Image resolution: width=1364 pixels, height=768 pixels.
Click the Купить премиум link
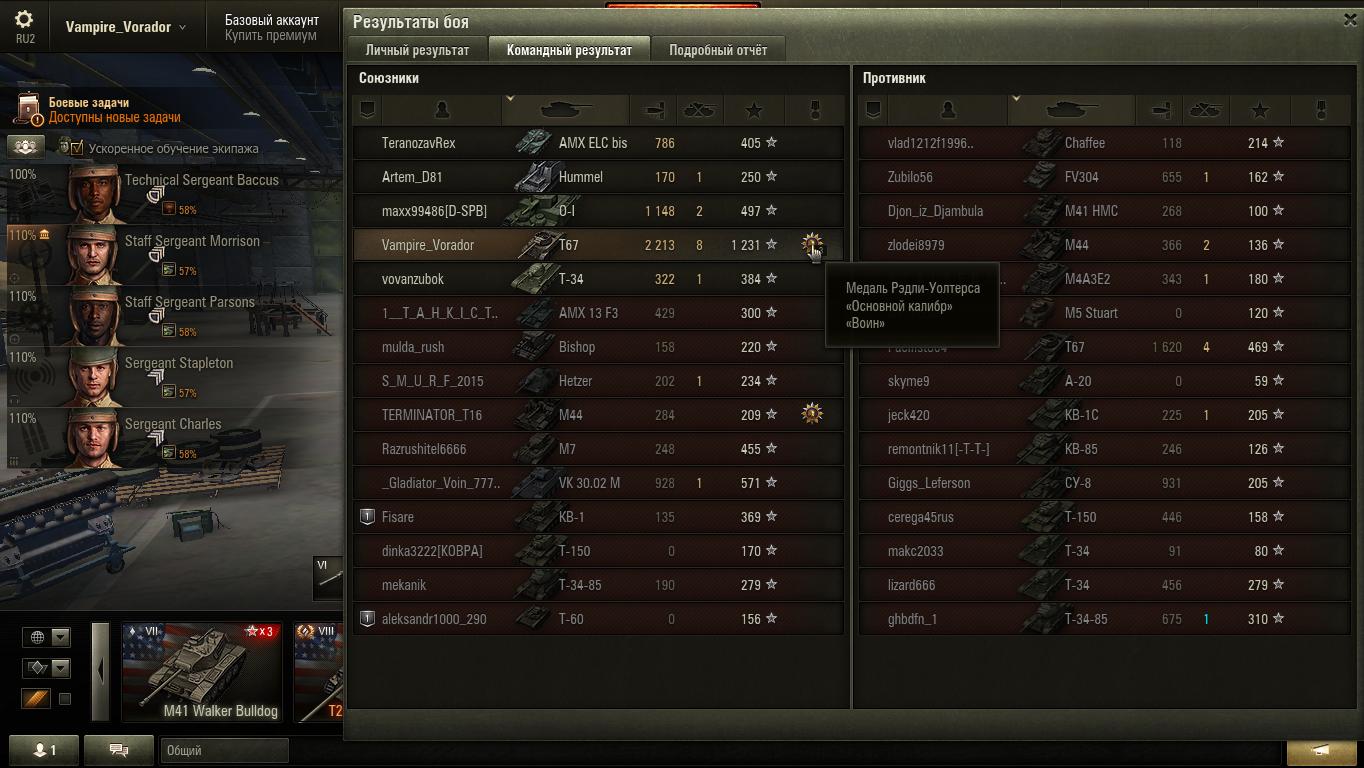pos(270,35)
